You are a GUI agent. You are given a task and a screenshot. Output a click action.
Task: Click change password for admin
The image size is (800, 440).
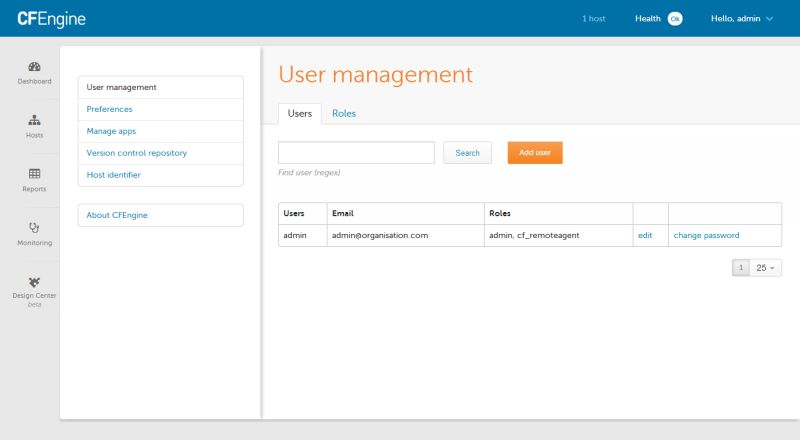[x=706, y=235]
